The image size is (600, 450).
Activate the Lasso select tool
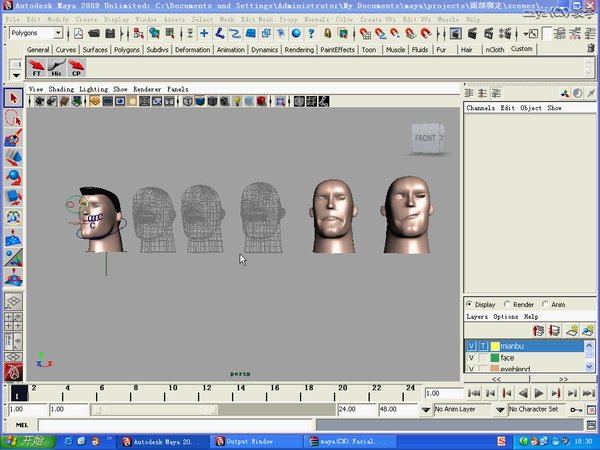point(13,118)
